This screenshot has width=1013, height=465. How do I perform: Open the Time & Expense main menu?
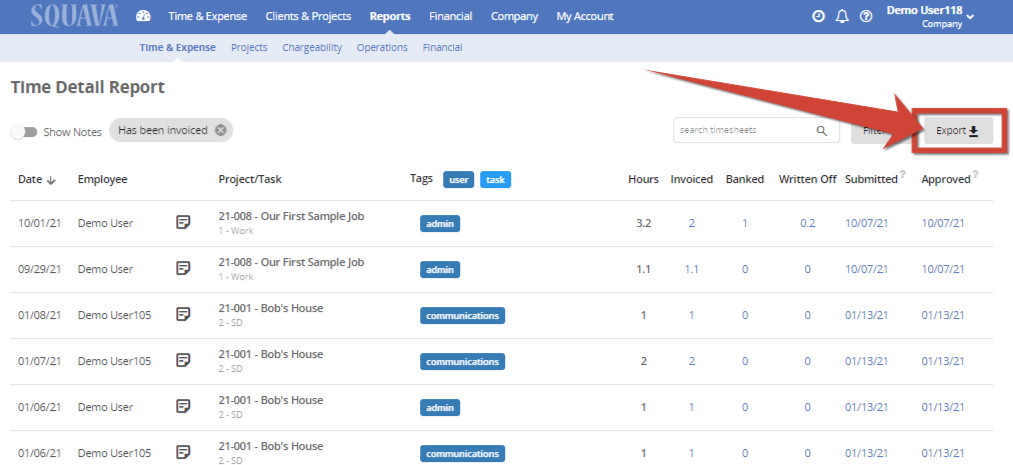pos(207,16)
